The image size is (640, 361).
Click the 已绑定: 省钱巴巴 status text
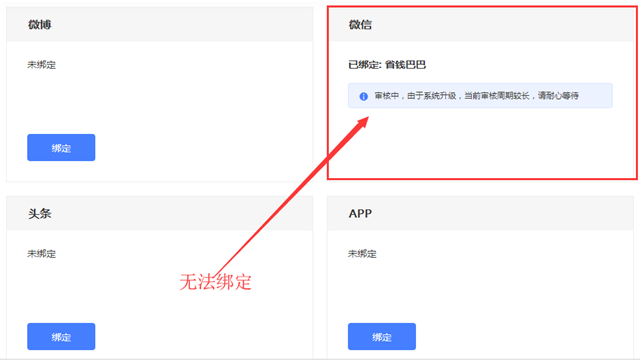tap(387, 65)
